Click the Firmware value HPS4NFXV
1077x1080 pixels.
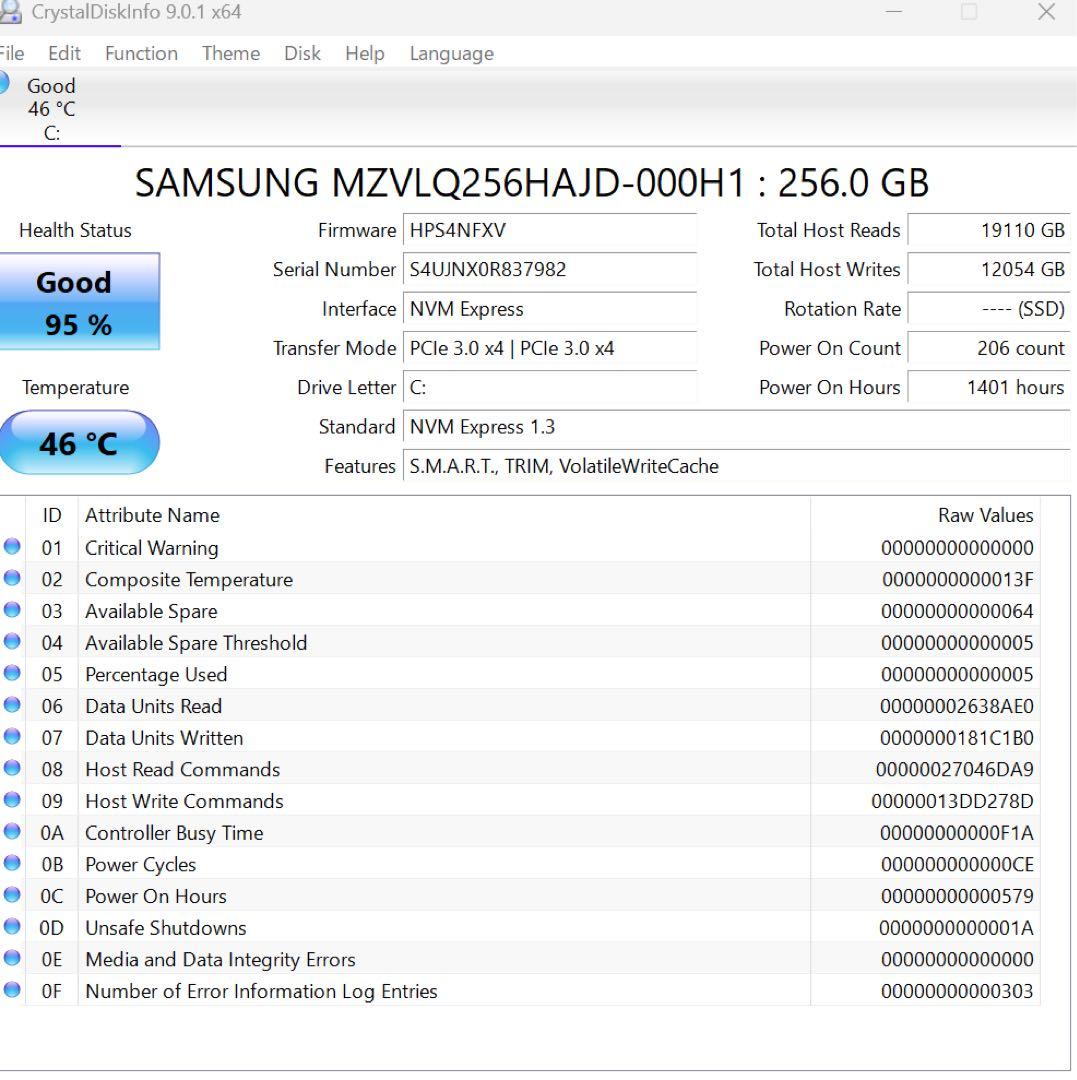click(x=550, y=230)
